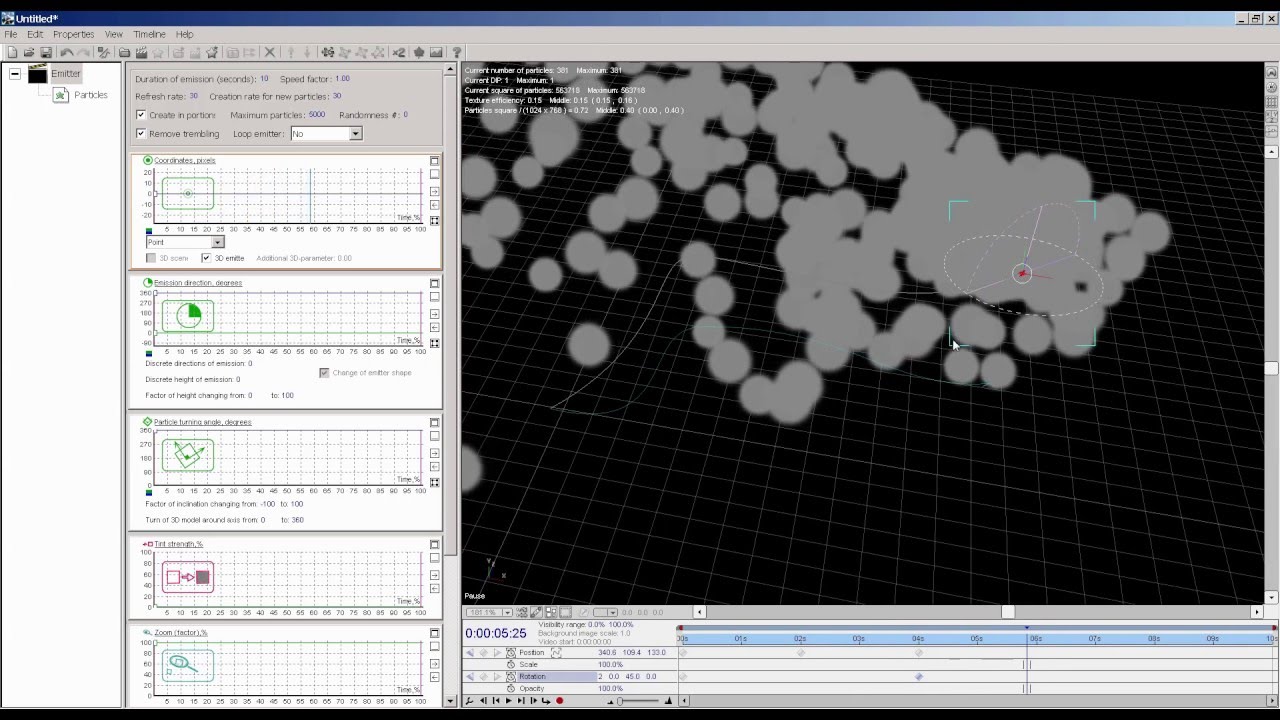Click the Maximum particles value 5000

317,115
